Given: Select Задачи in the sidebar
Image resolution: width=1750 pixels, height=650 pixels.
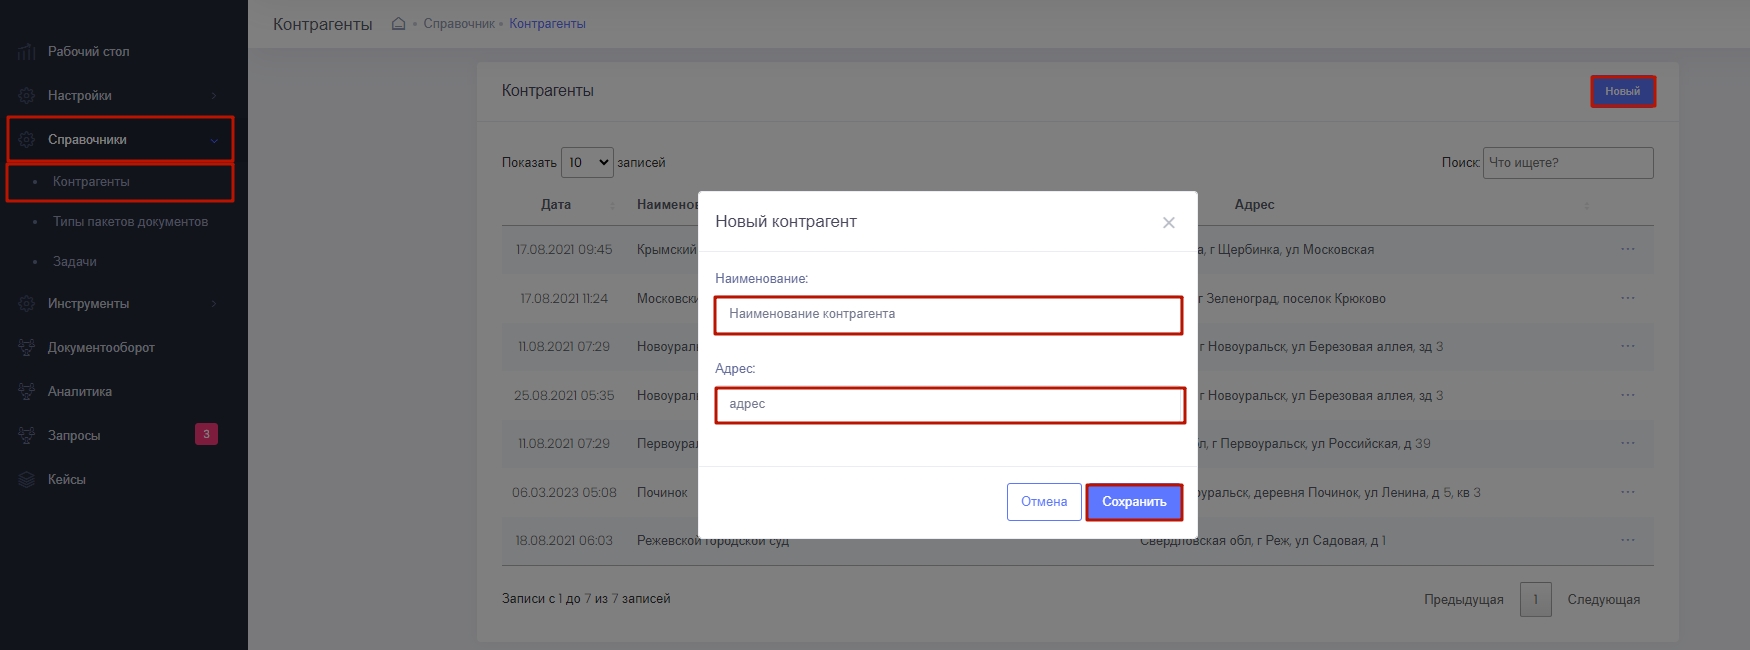Looking at the screenshot, I should click(75, 262).
